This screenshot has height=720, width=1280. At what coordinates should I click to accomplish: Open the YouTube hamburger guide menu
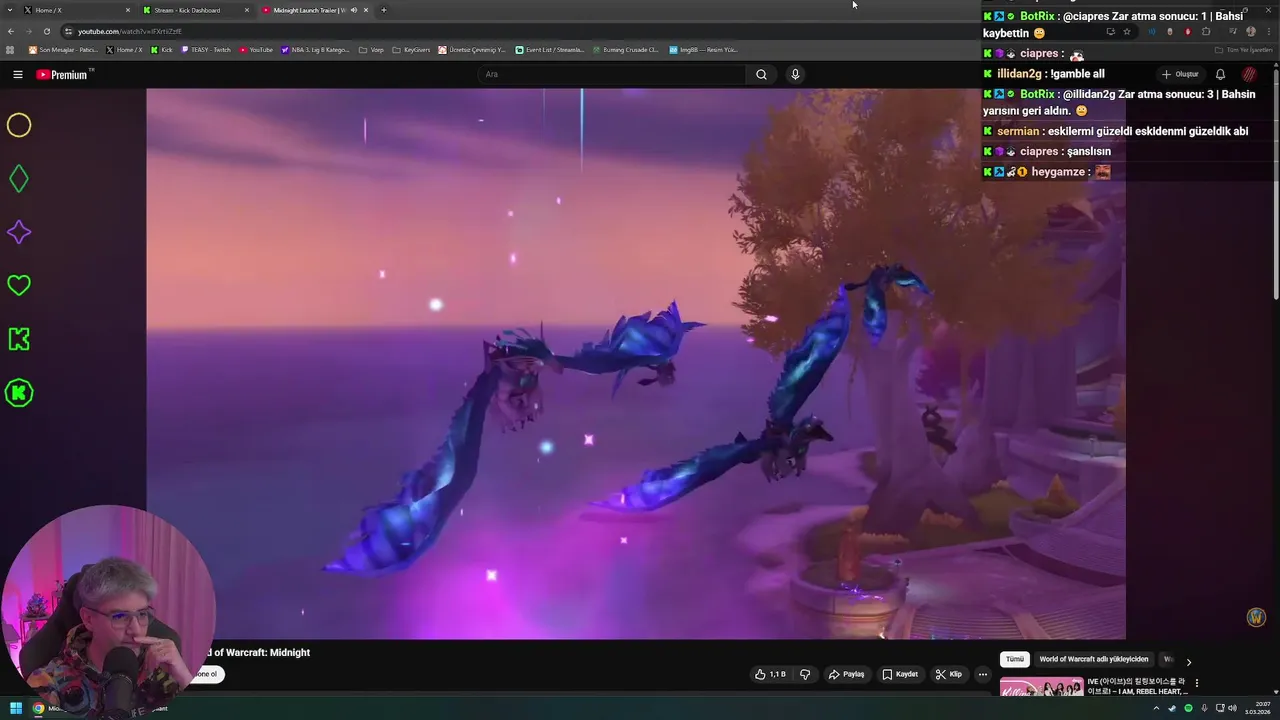(18, 74)
